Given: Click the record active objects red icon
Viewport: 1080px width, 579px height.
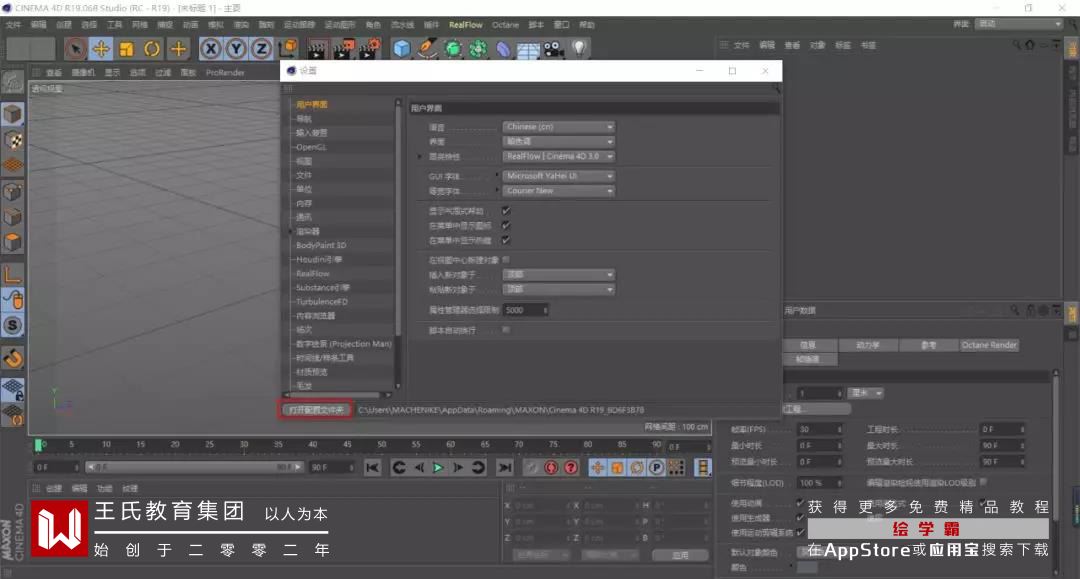Looking at the screenshot, I should tap(551, 467).
